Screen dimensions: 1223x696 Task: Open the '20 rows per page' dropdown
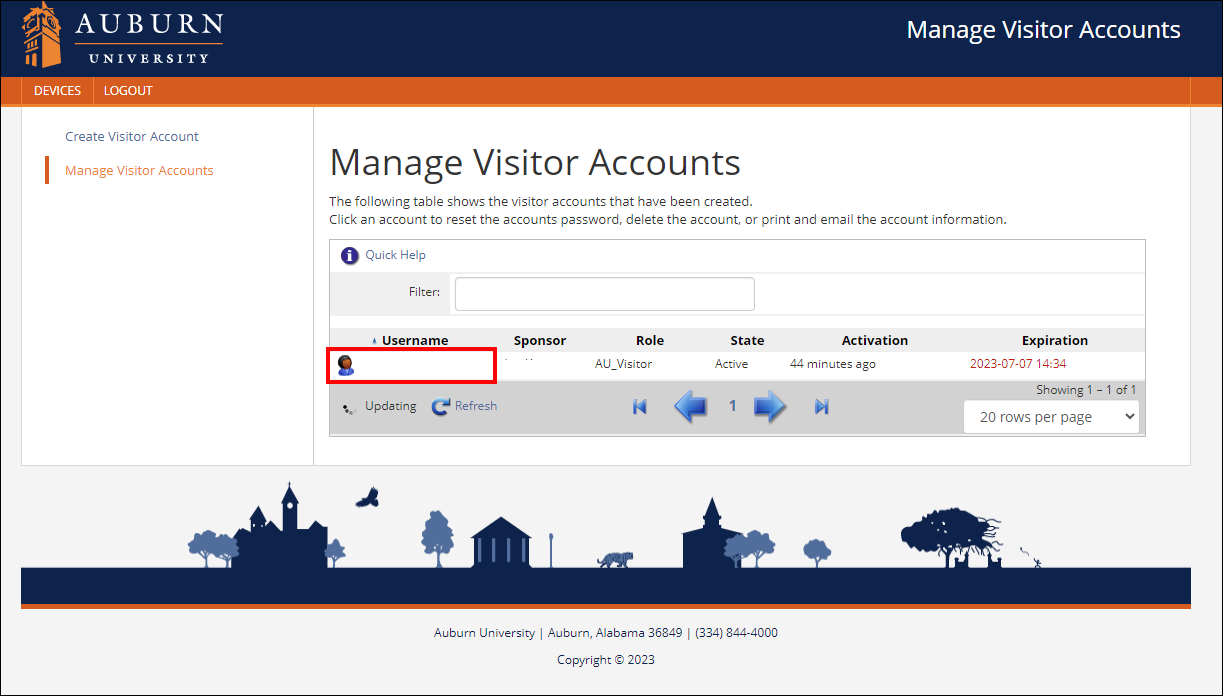tap(1051, 417)
